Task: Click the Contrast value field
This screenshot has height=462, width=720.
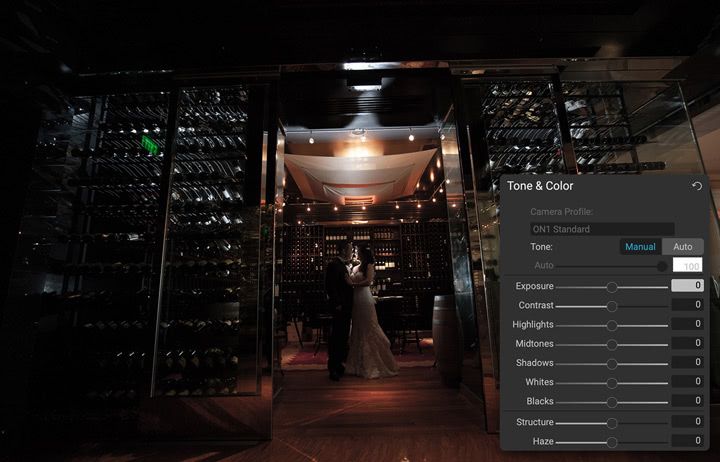Action: 687,304
